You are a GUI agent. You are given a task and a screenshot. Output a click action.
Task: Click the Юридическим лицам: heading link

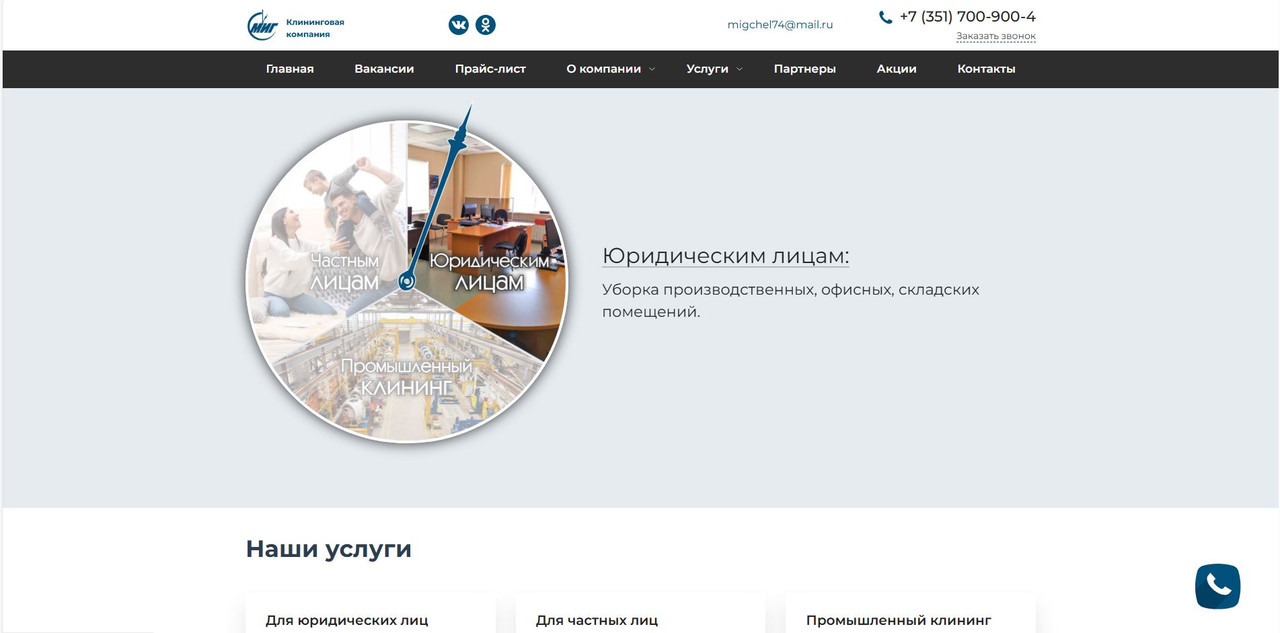726,256
